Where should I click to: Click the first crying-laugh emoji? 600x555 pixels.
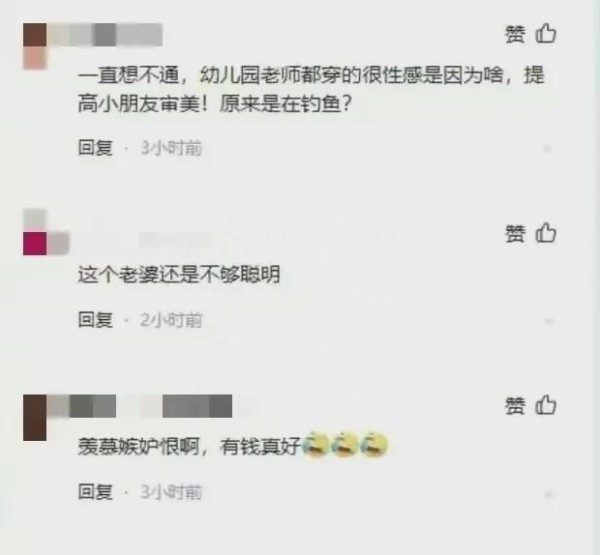[316, 444]
